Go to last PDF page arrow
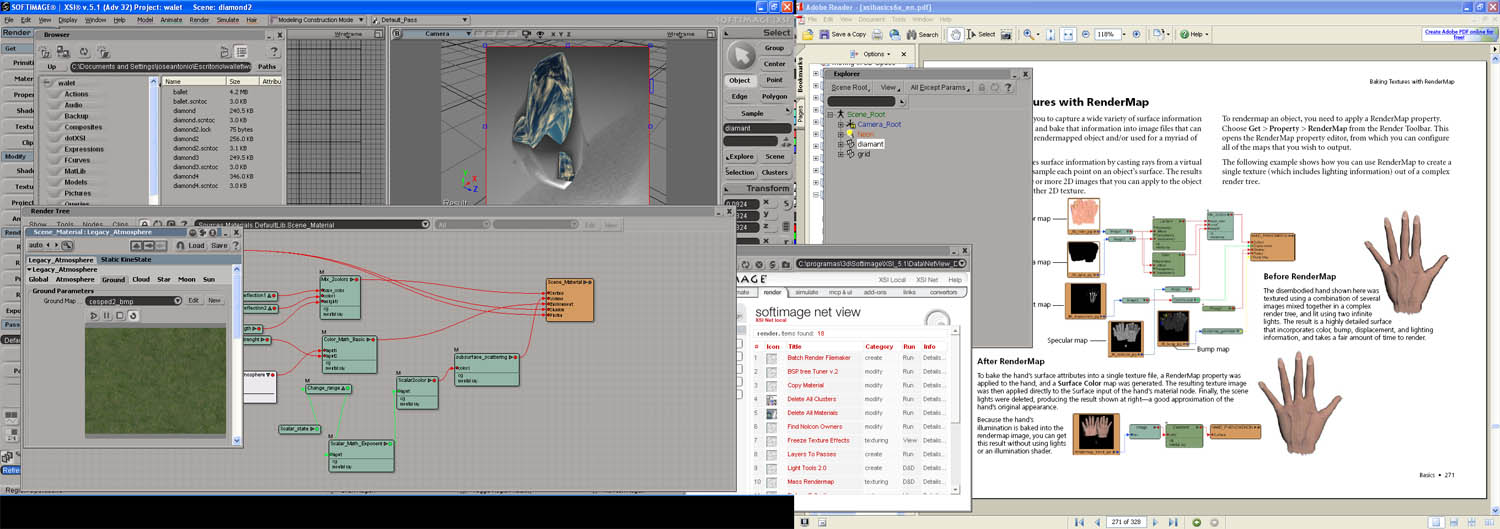This screenshot has width=1500, height=529. click(1174, 522)
